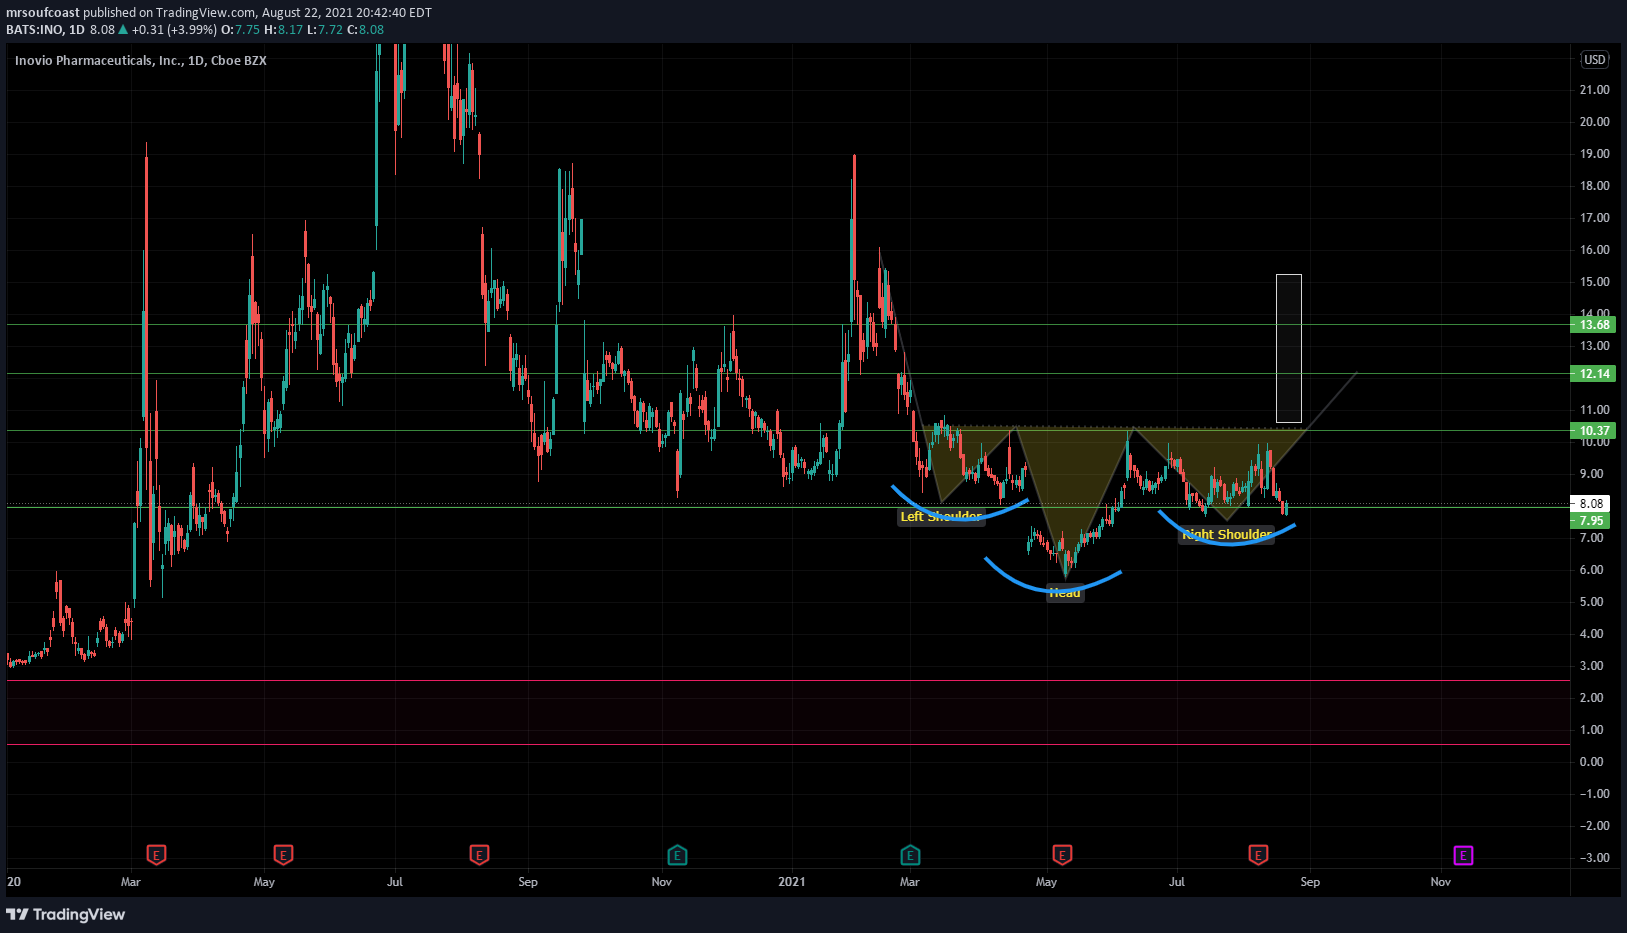This screenshot has height=933, width=1627.
Task: Click the red earnings marker near Mar 2020
Action: point(156,855)
